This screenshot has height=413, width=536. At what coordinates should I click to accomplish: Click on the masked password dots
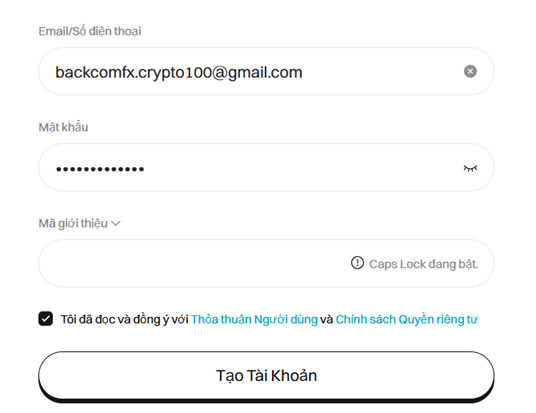coord(100,169)
